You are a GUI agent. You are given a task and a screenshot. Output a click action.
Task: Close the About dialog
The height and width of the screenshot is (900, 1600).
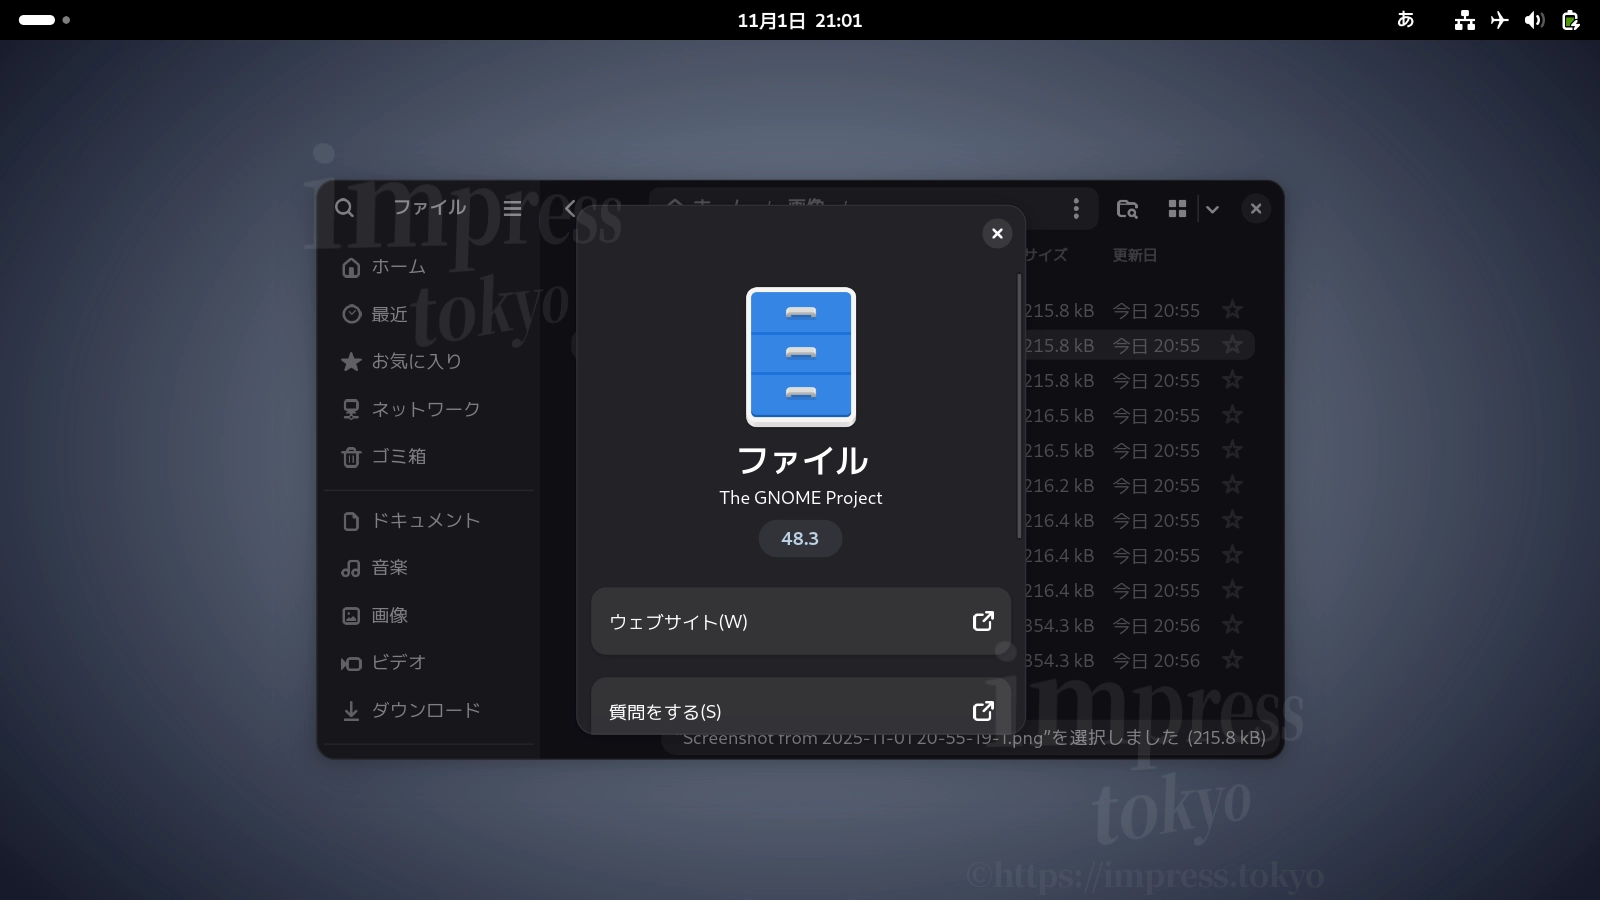tap(997, 233)
